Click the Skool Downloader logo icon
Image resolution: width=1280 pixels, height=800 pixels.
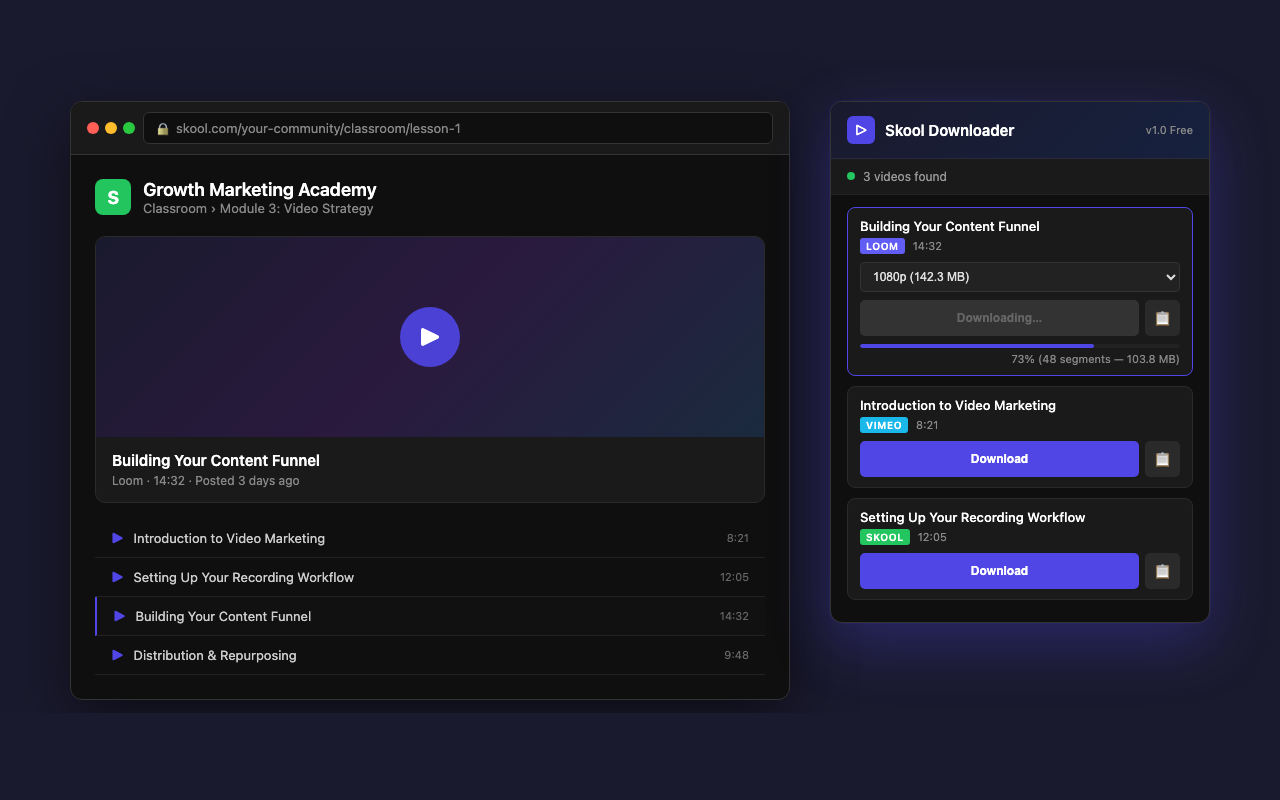click(861, 130)
